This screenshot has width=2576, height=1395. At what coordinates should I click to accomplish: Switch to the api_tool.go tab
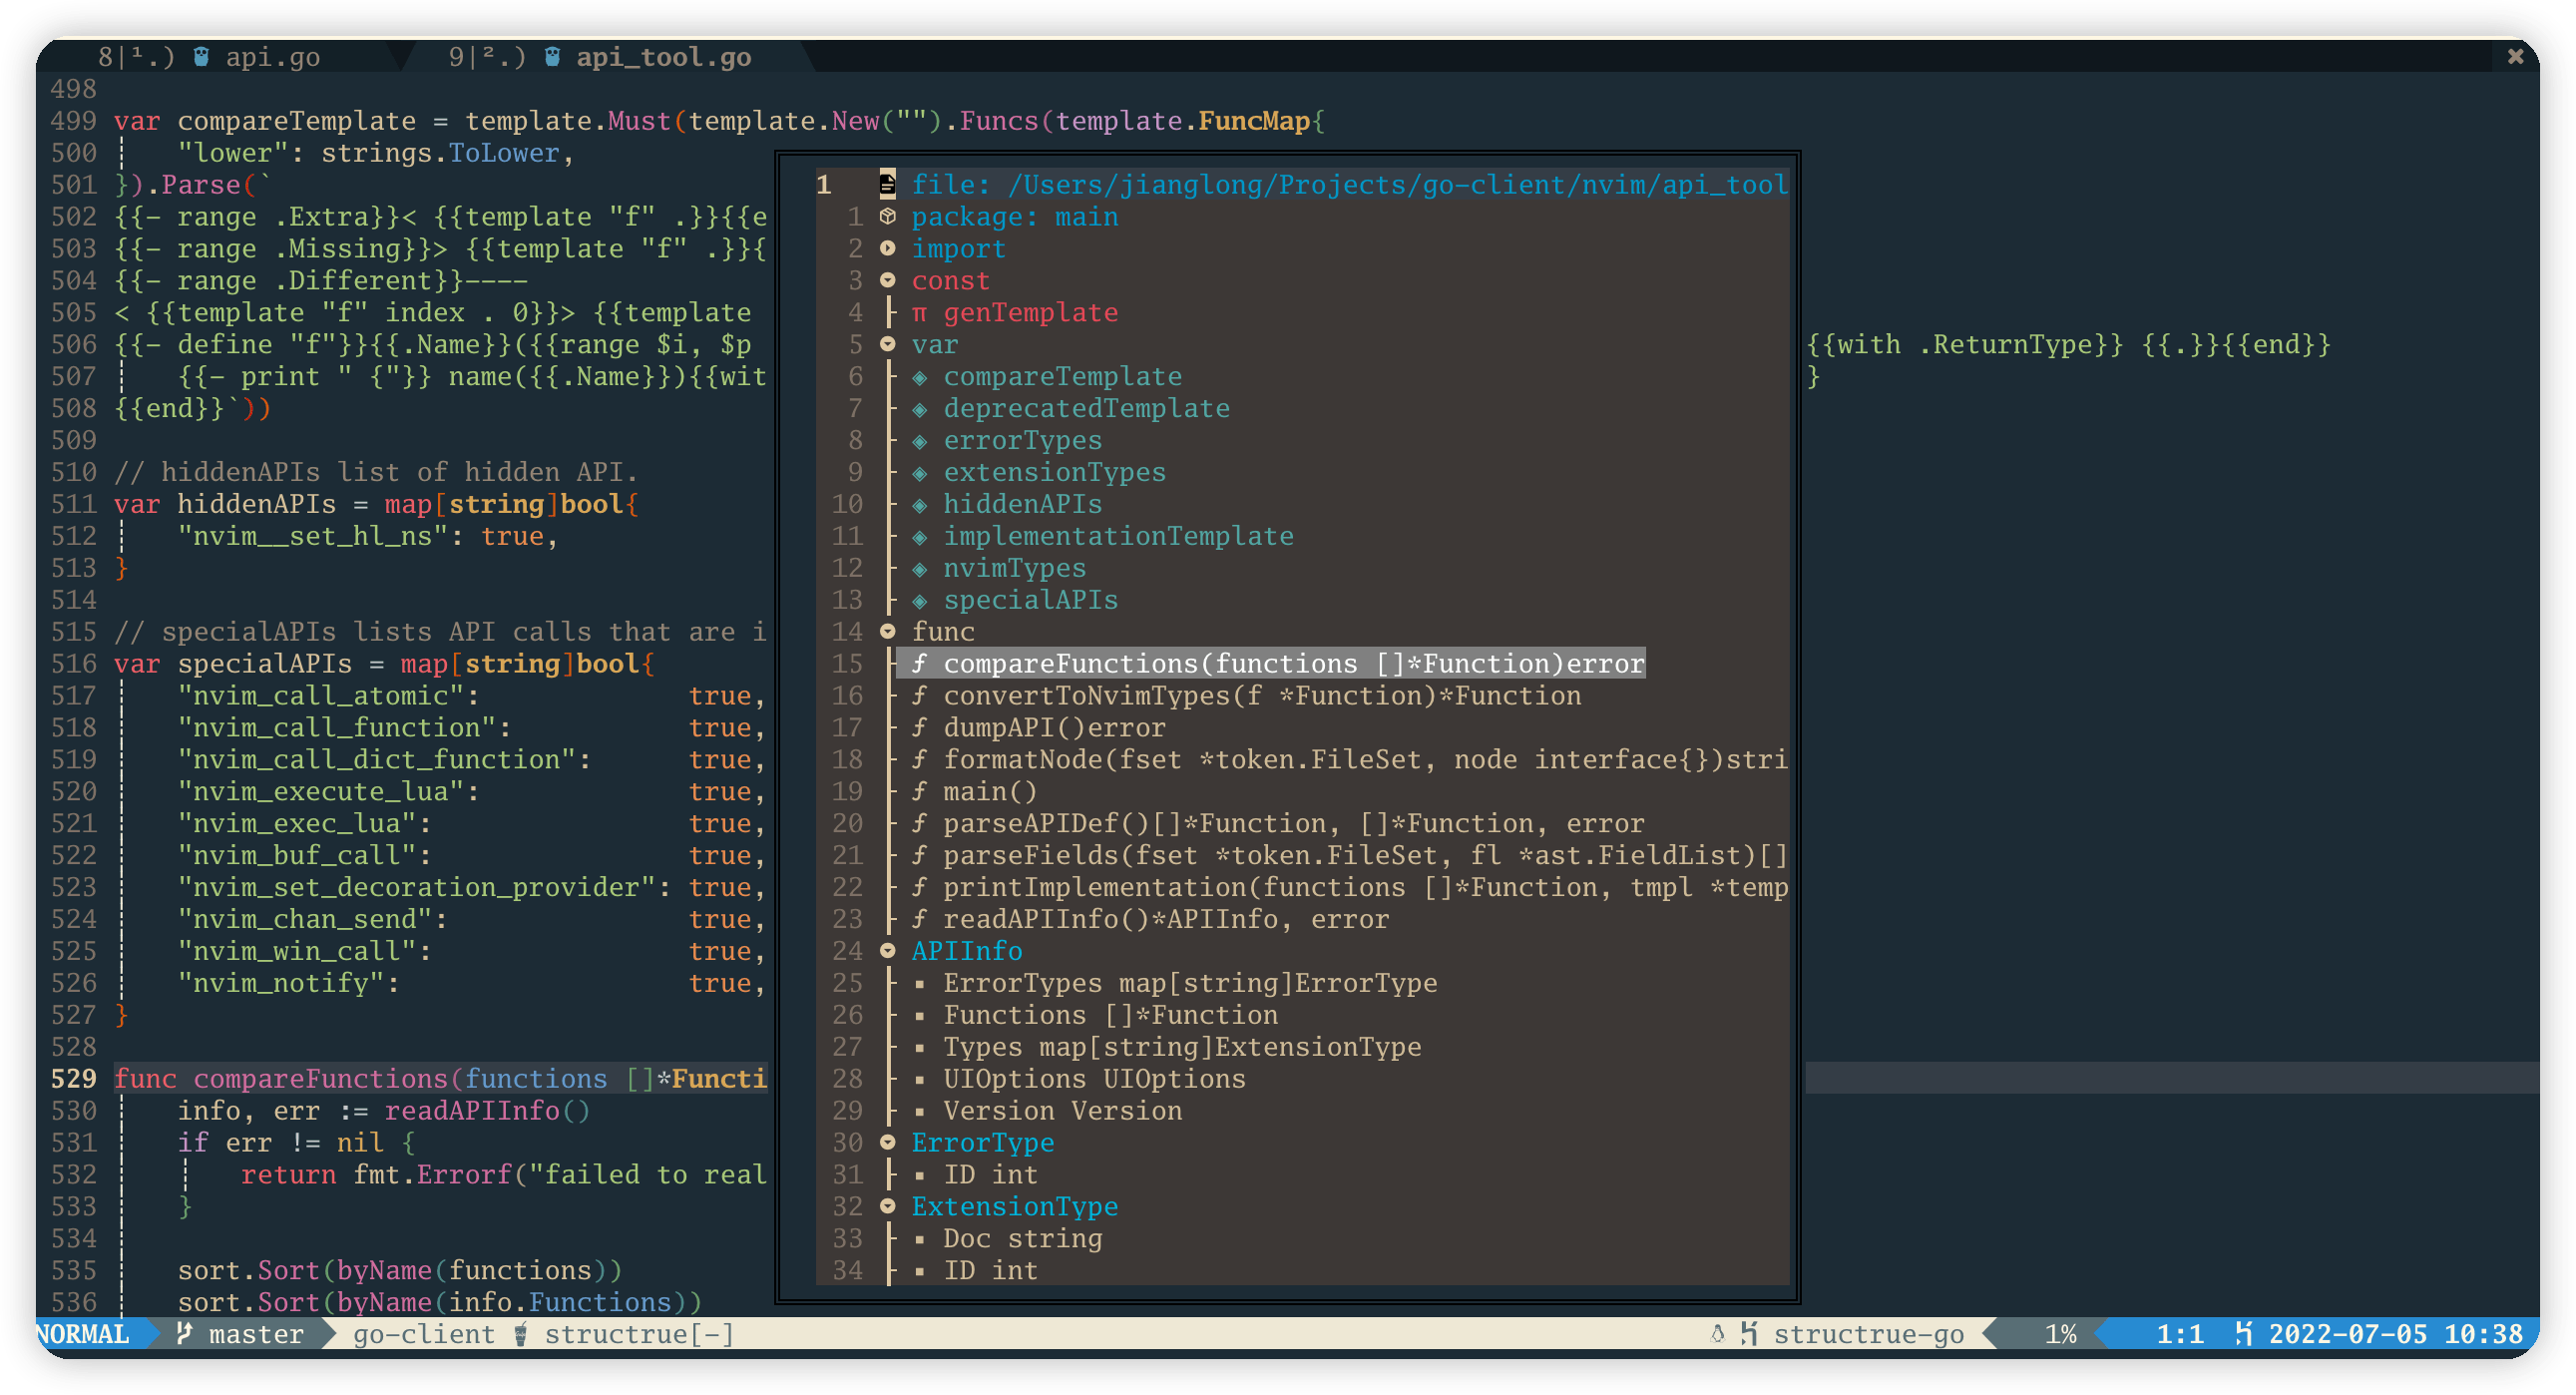(x=662, y=57)
